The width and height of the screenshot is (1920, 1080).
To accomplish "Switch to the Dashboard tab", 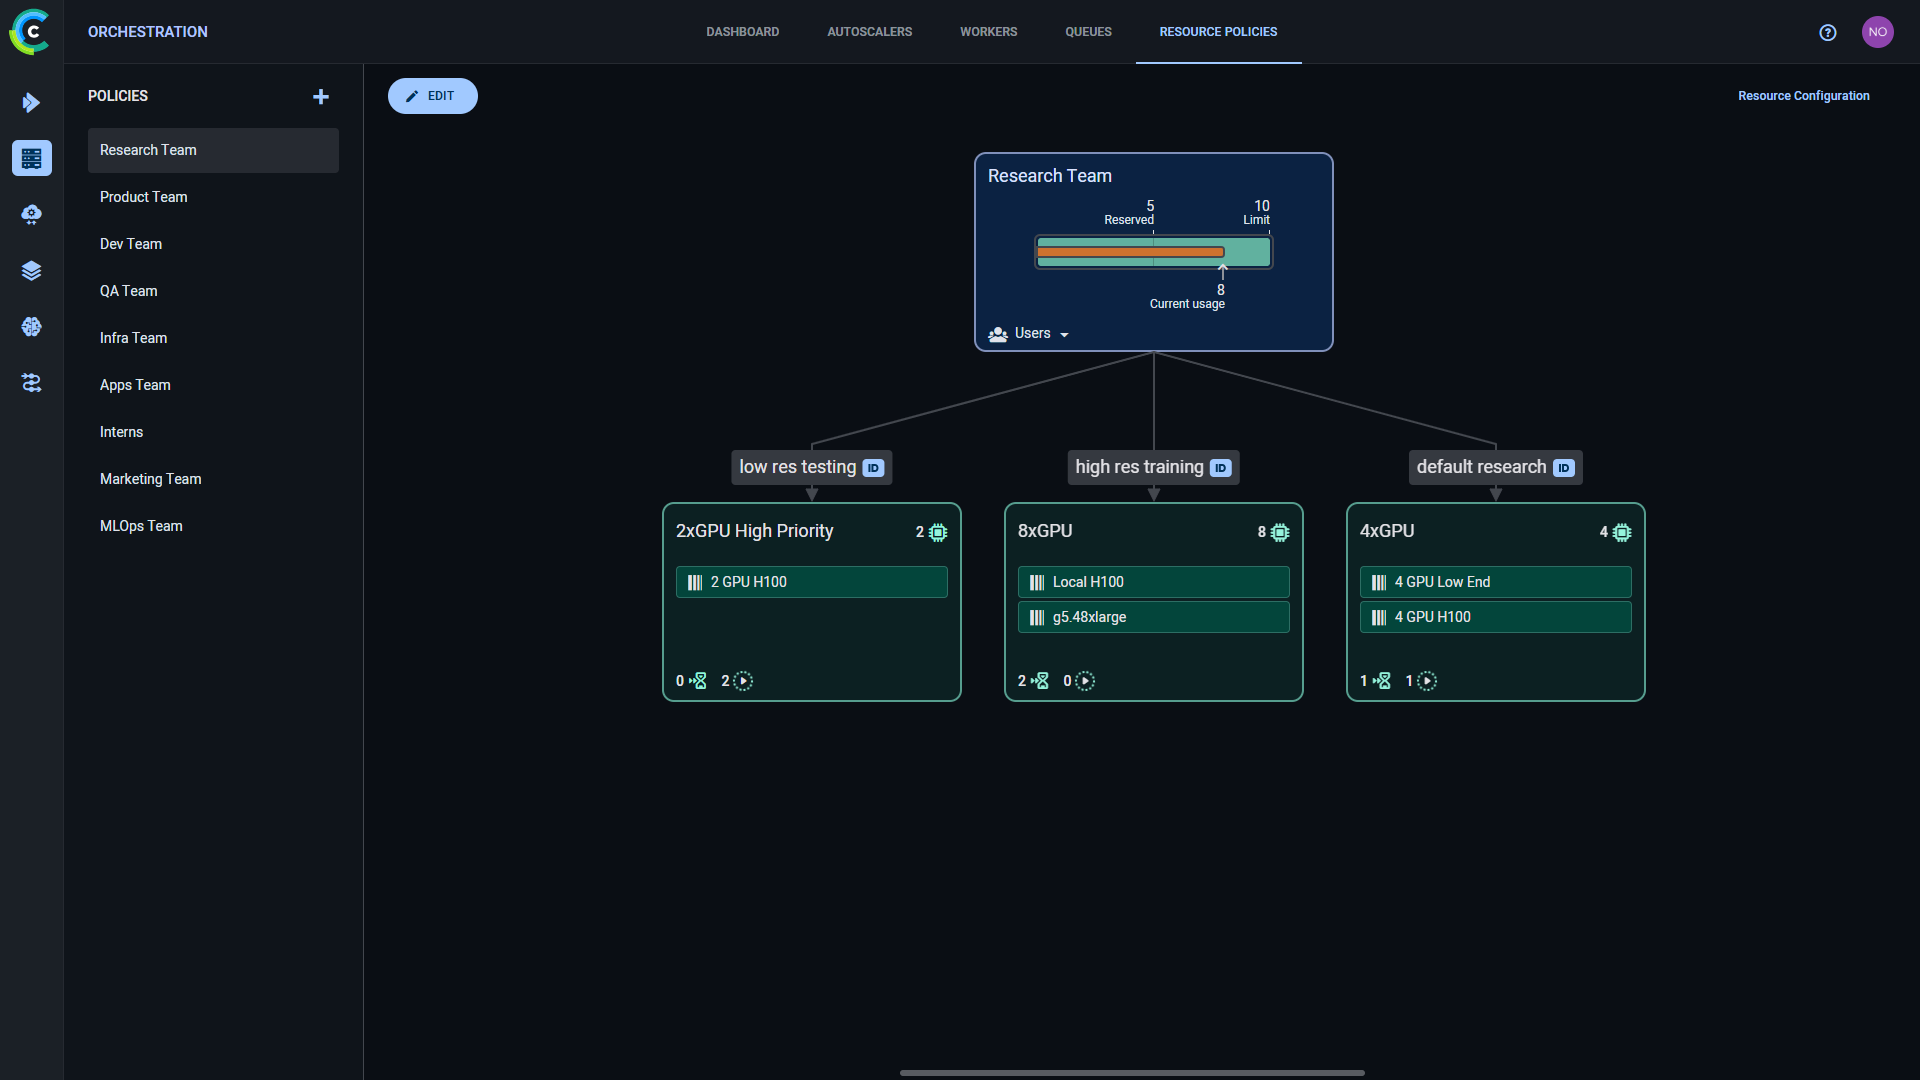I will (x=742, y=32).
